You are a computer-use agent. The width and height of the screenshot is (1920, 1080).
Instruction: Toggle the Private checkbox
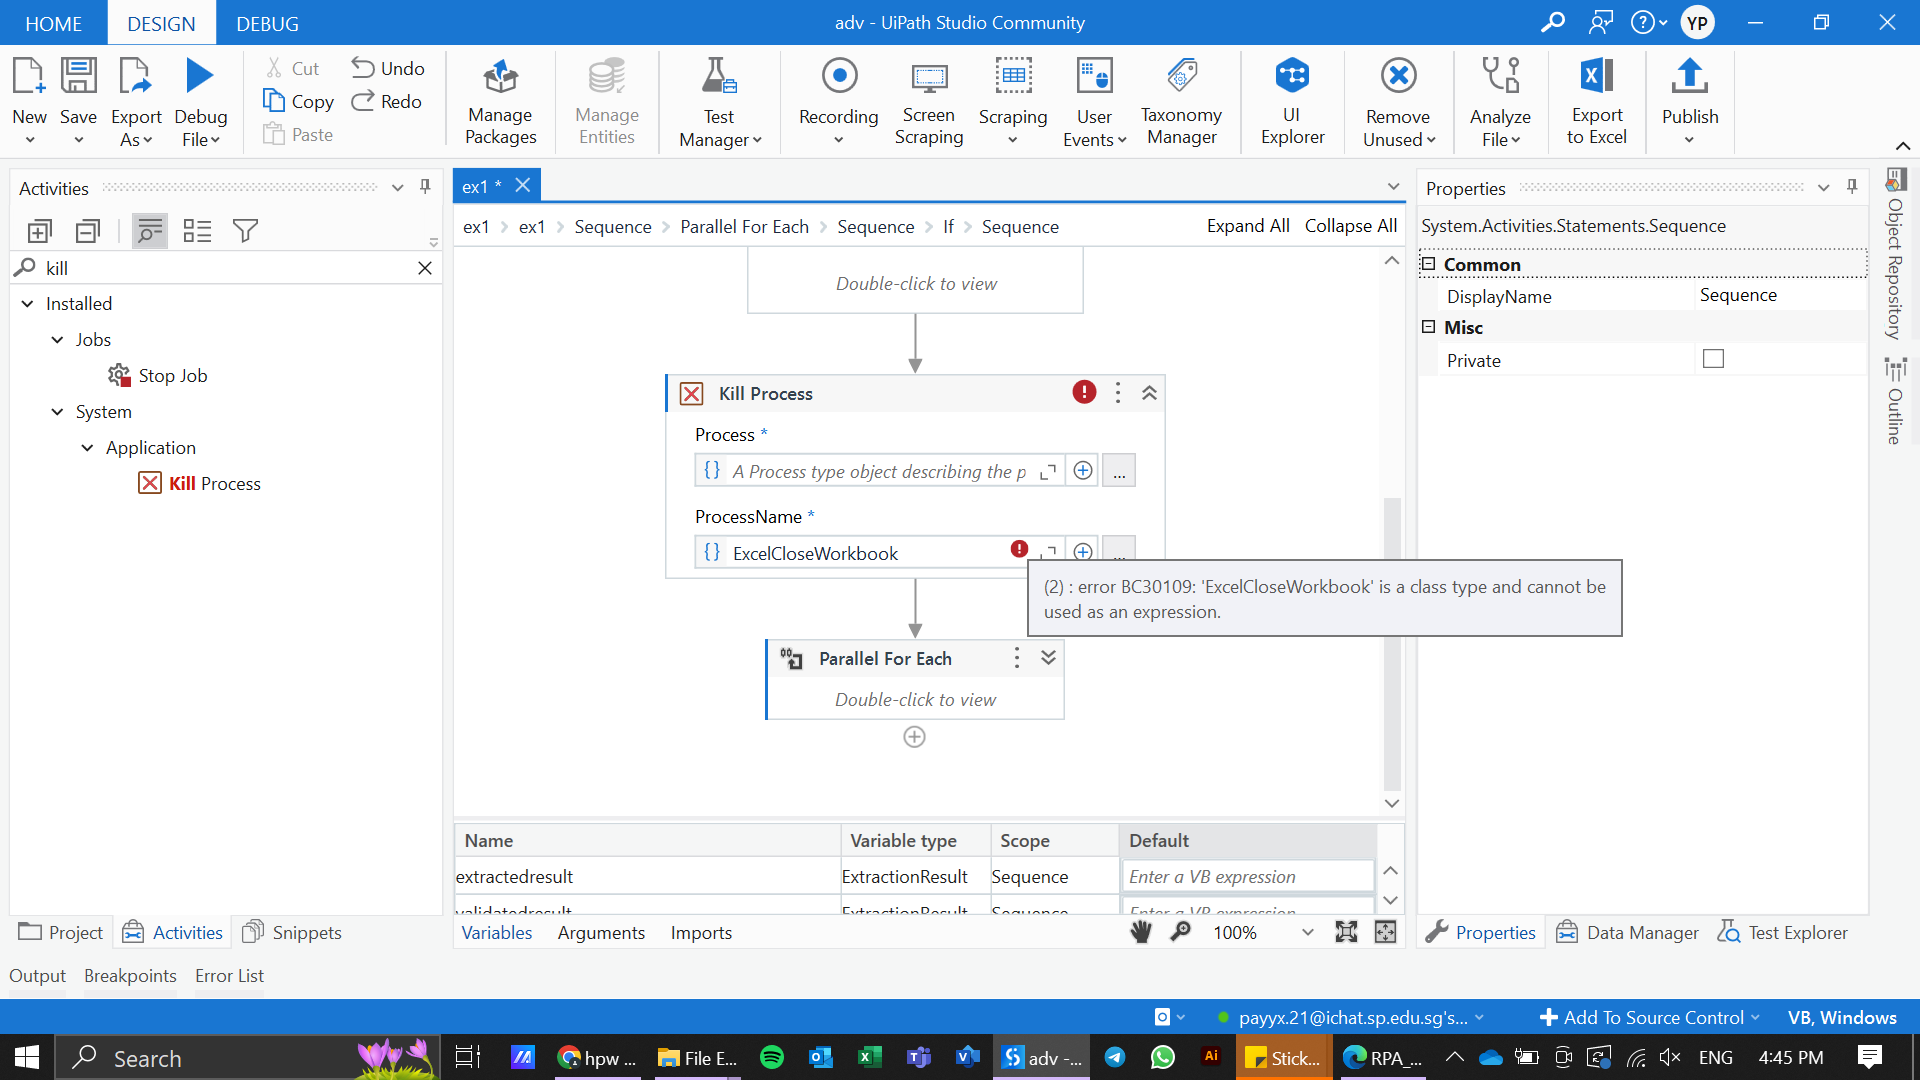[x=1713, y=359]
